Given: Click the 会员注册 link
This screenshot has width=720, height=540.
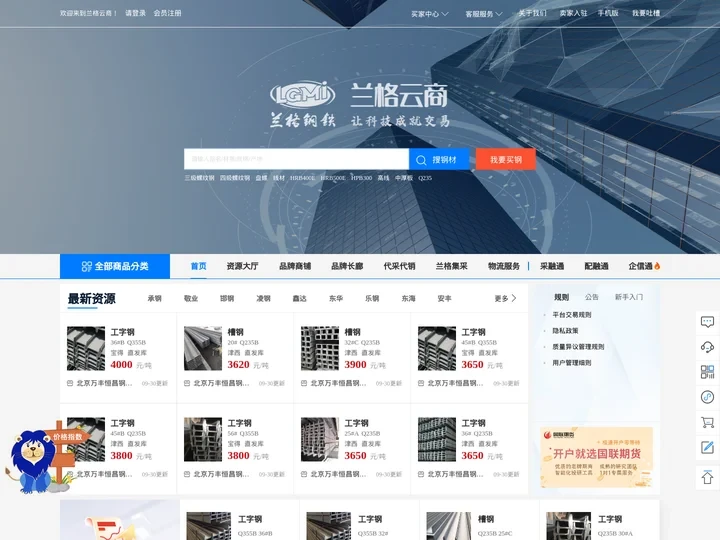Looking at the screenshot, I should click(167, 13).
